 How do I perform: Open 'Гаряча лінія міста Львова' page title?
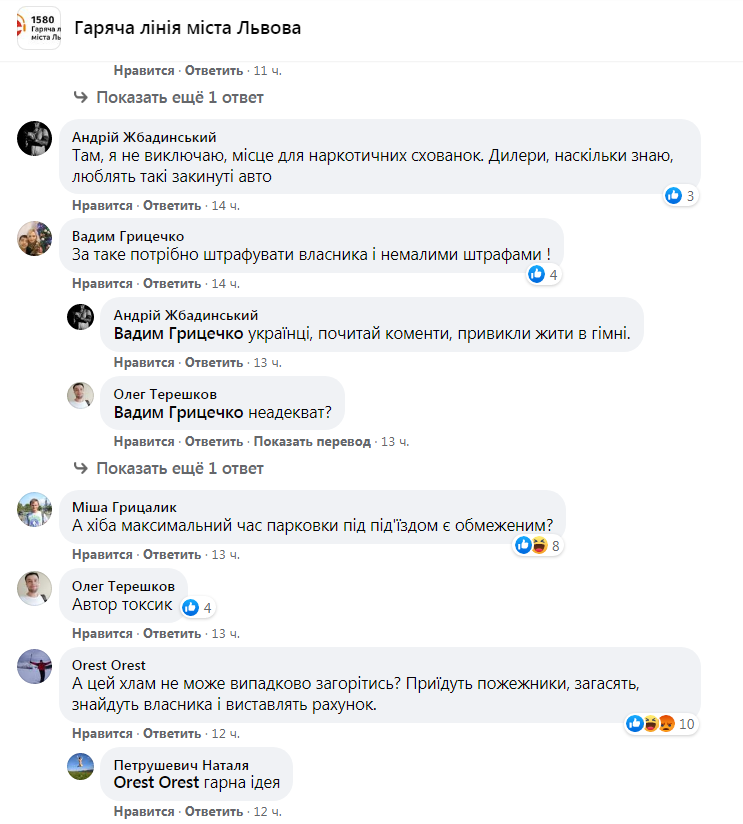click(188, 28)
